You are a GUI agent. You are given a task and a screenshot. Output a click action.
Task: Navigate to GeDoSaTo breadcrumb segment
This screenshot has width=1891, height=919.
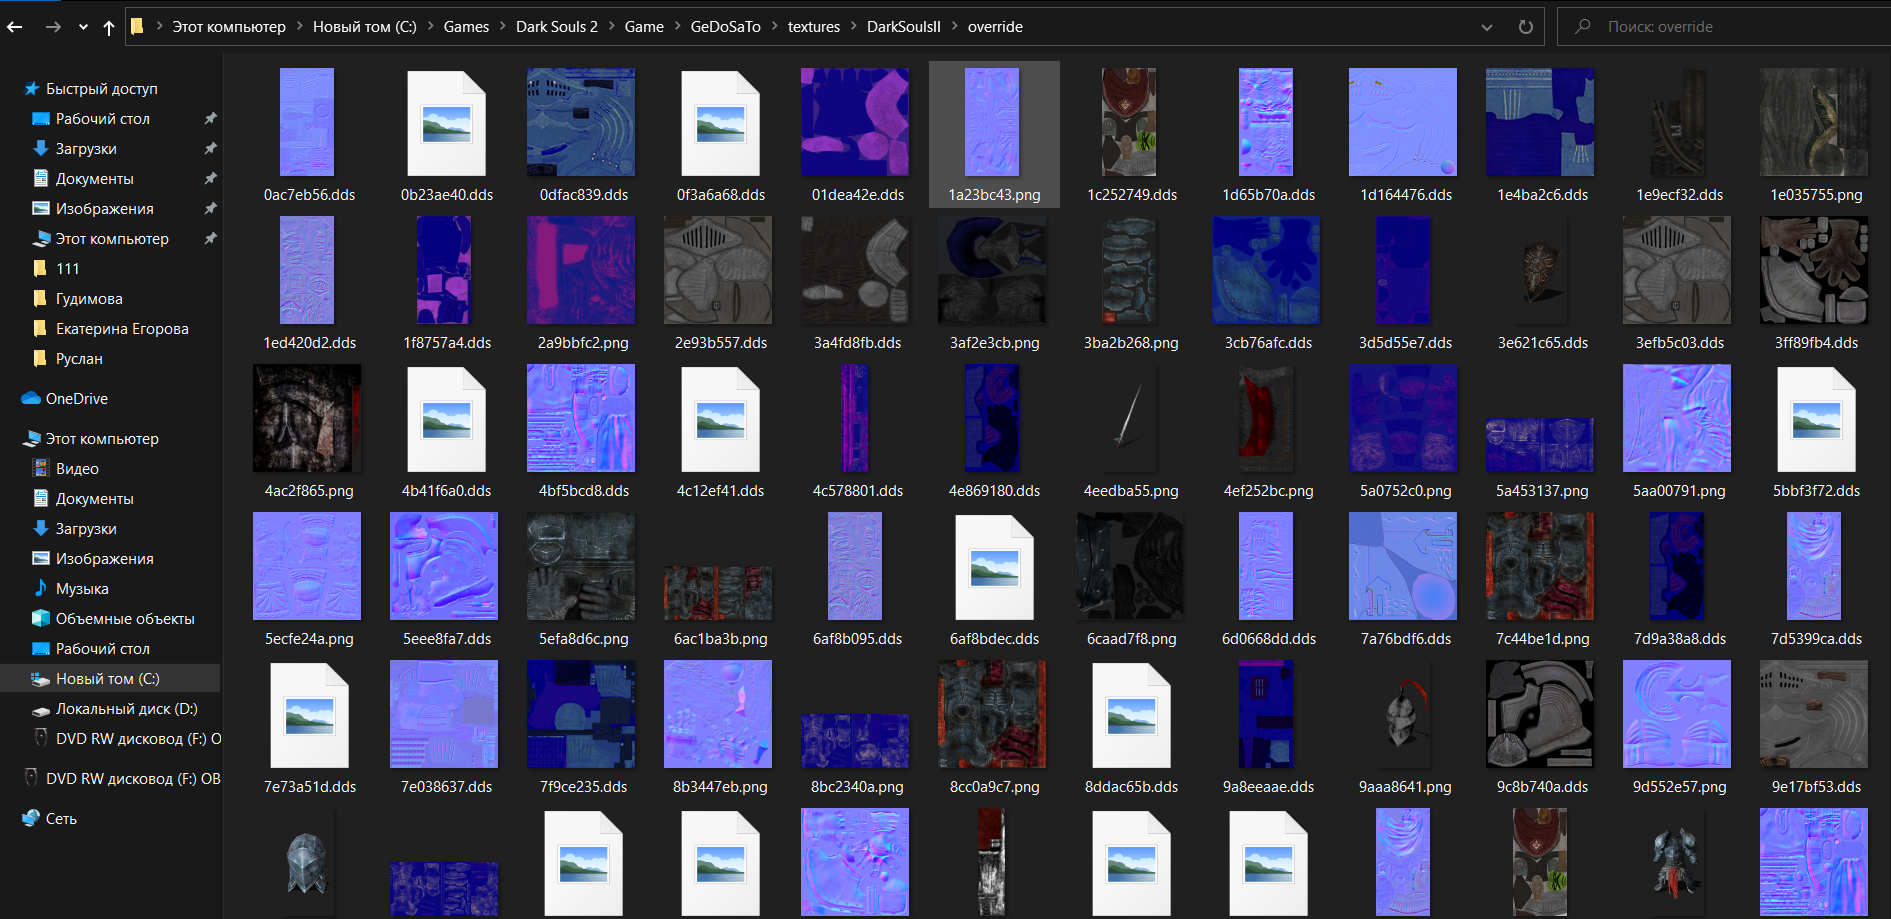[725, 27]
